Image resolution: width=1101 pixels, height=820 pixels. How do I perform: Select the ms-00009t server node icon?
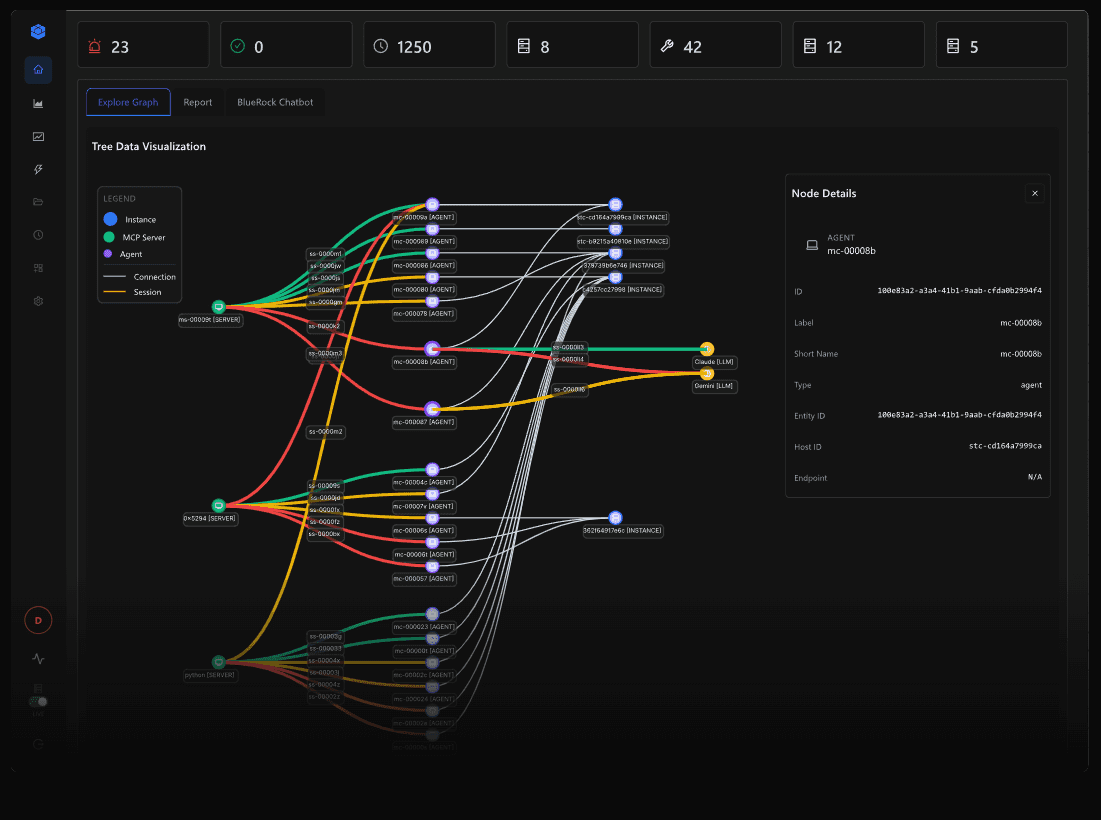(x=219, y=307)
